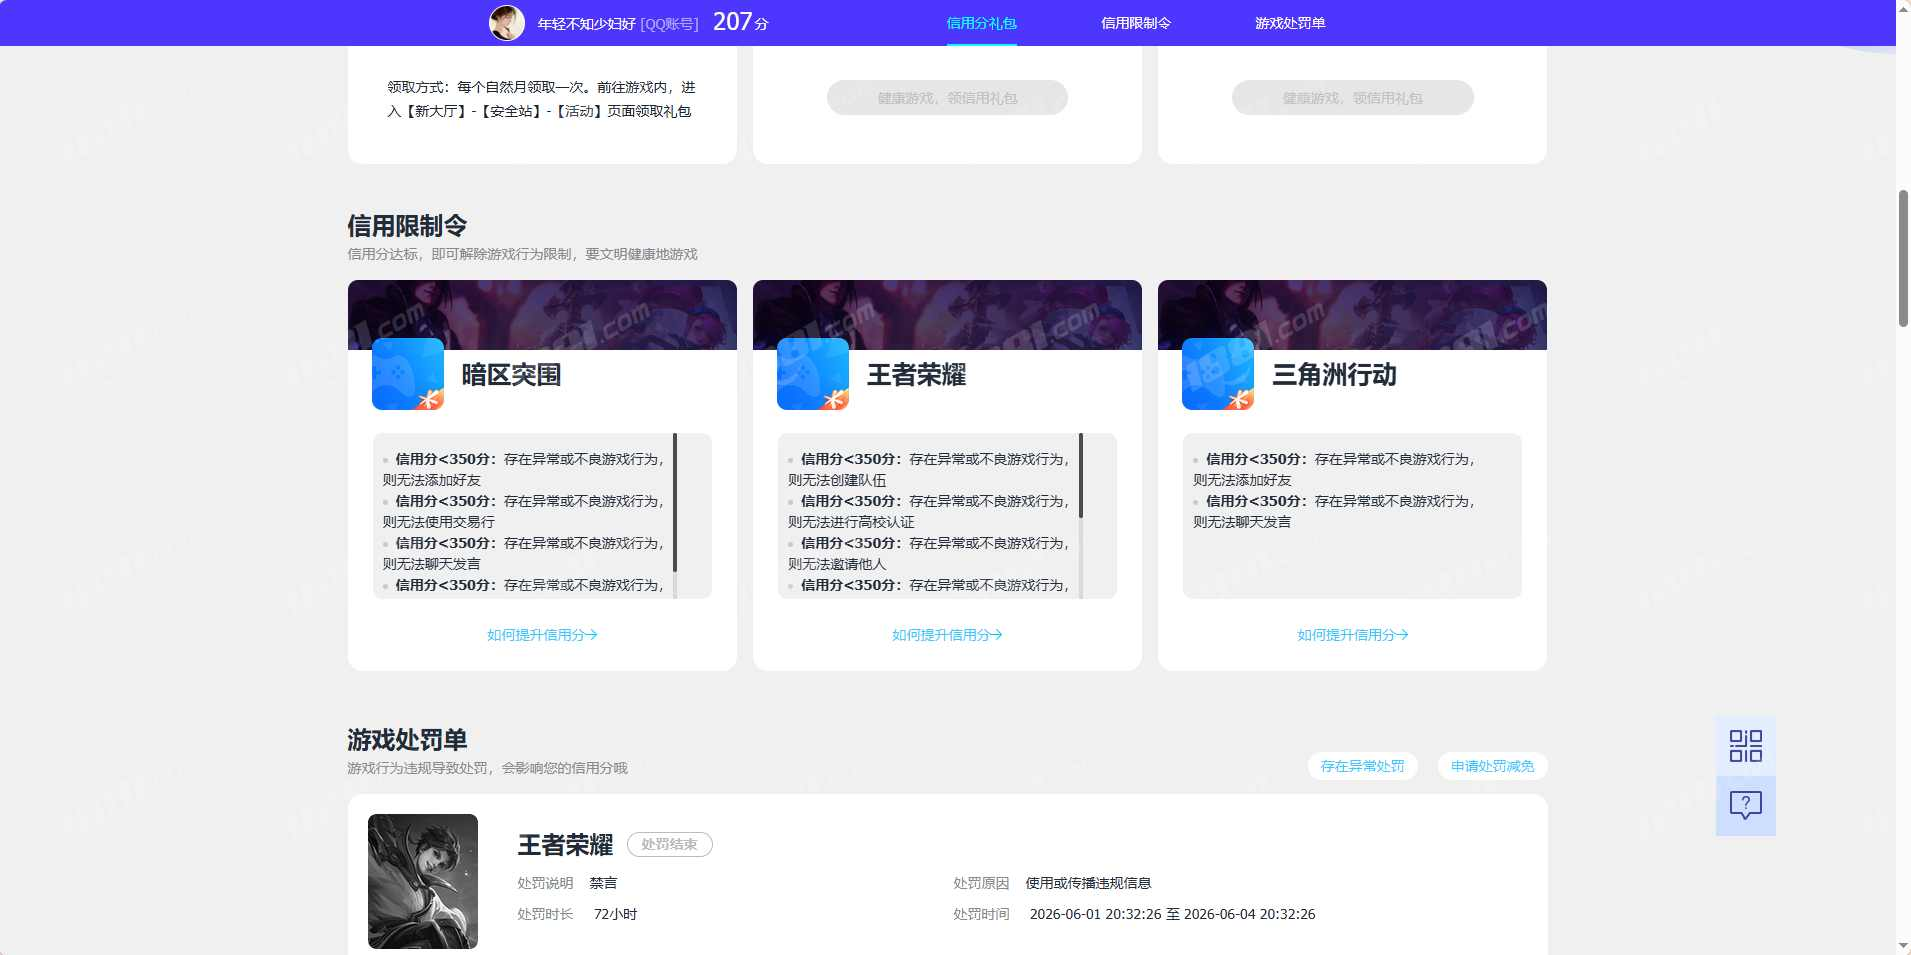Click the 王者荣耀 punishment hero thumbnail

point(423,881)
